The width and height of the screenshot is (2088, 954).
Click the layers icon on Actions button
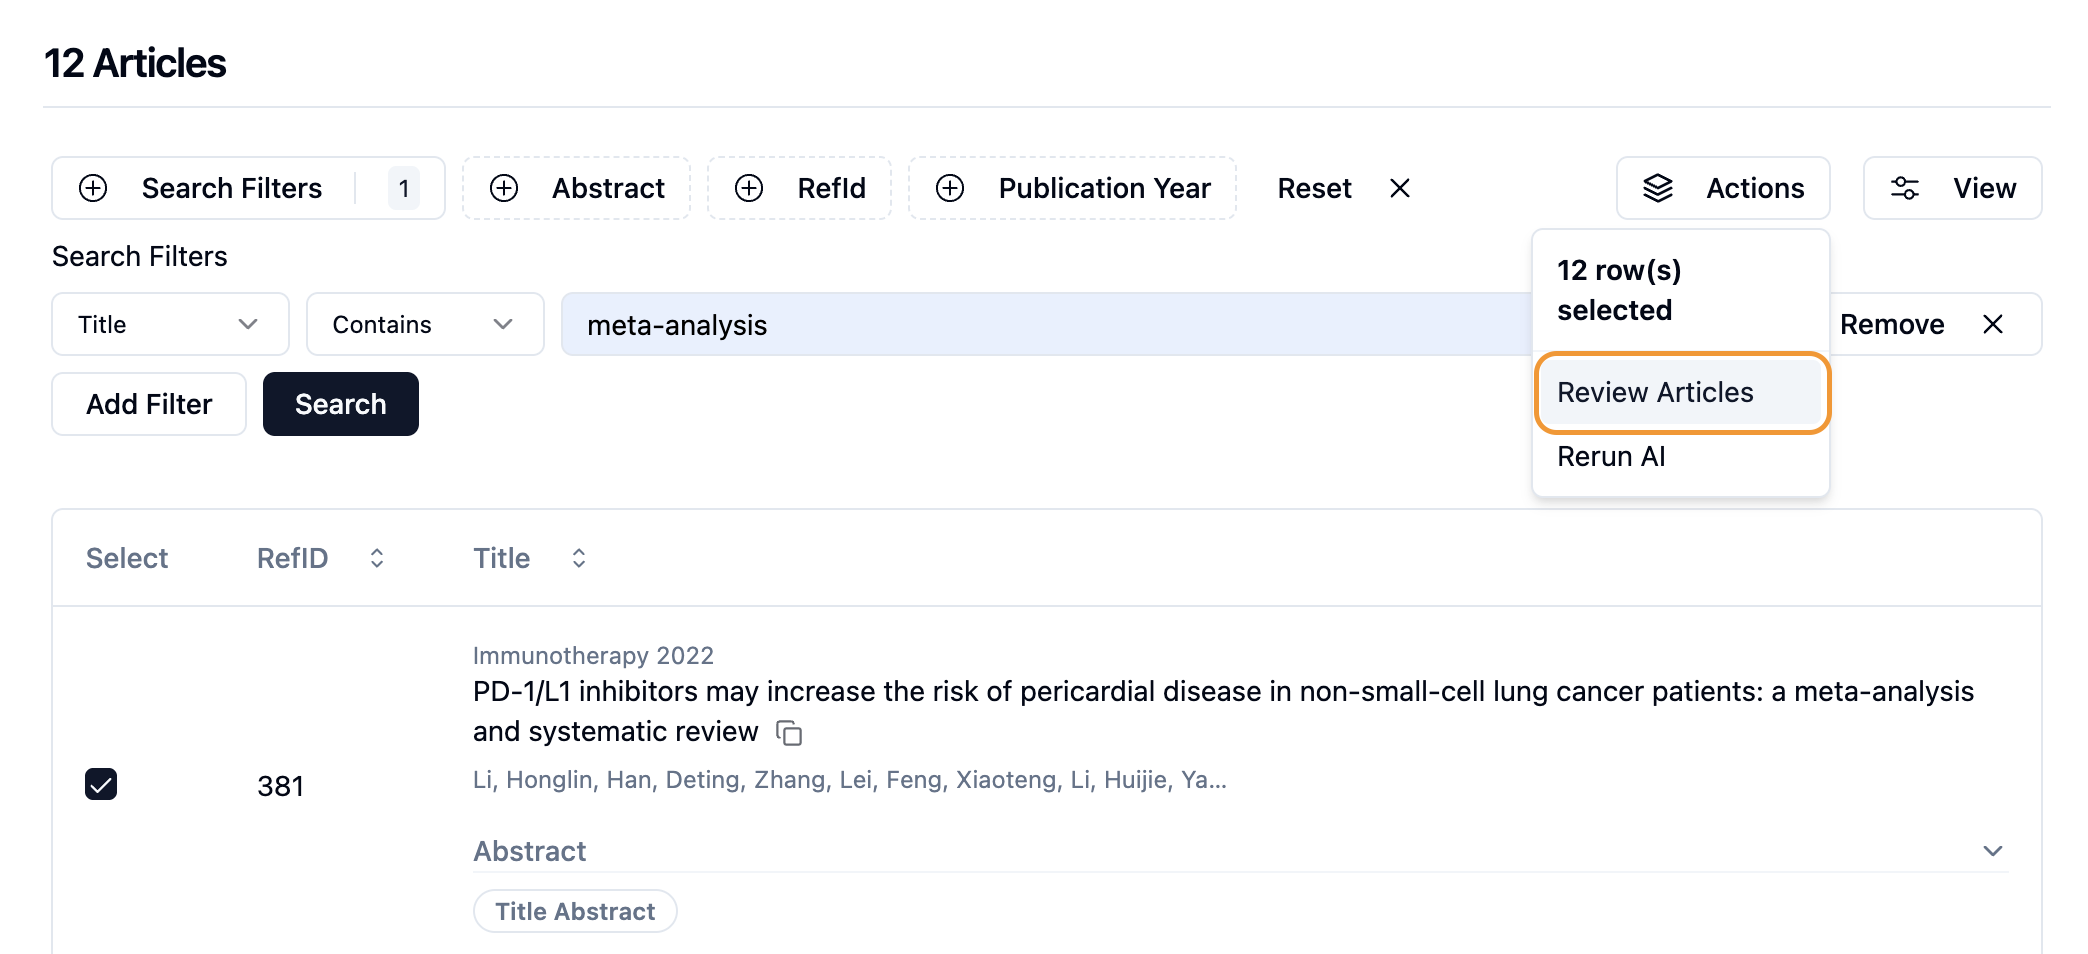pos(1657,188)
